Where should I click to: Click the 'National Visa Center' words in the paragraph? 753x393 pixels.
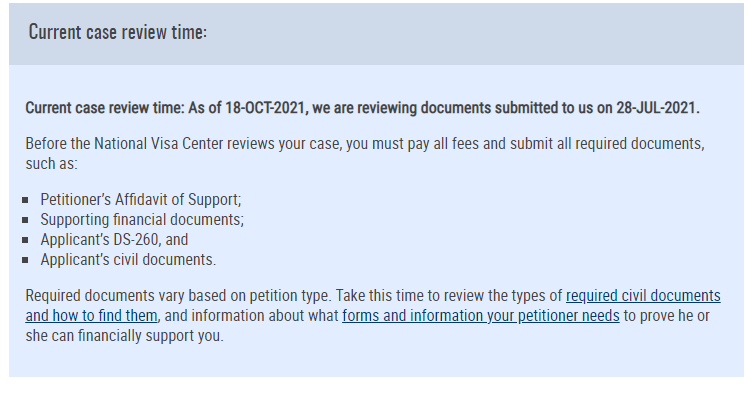tap(158, 144)
